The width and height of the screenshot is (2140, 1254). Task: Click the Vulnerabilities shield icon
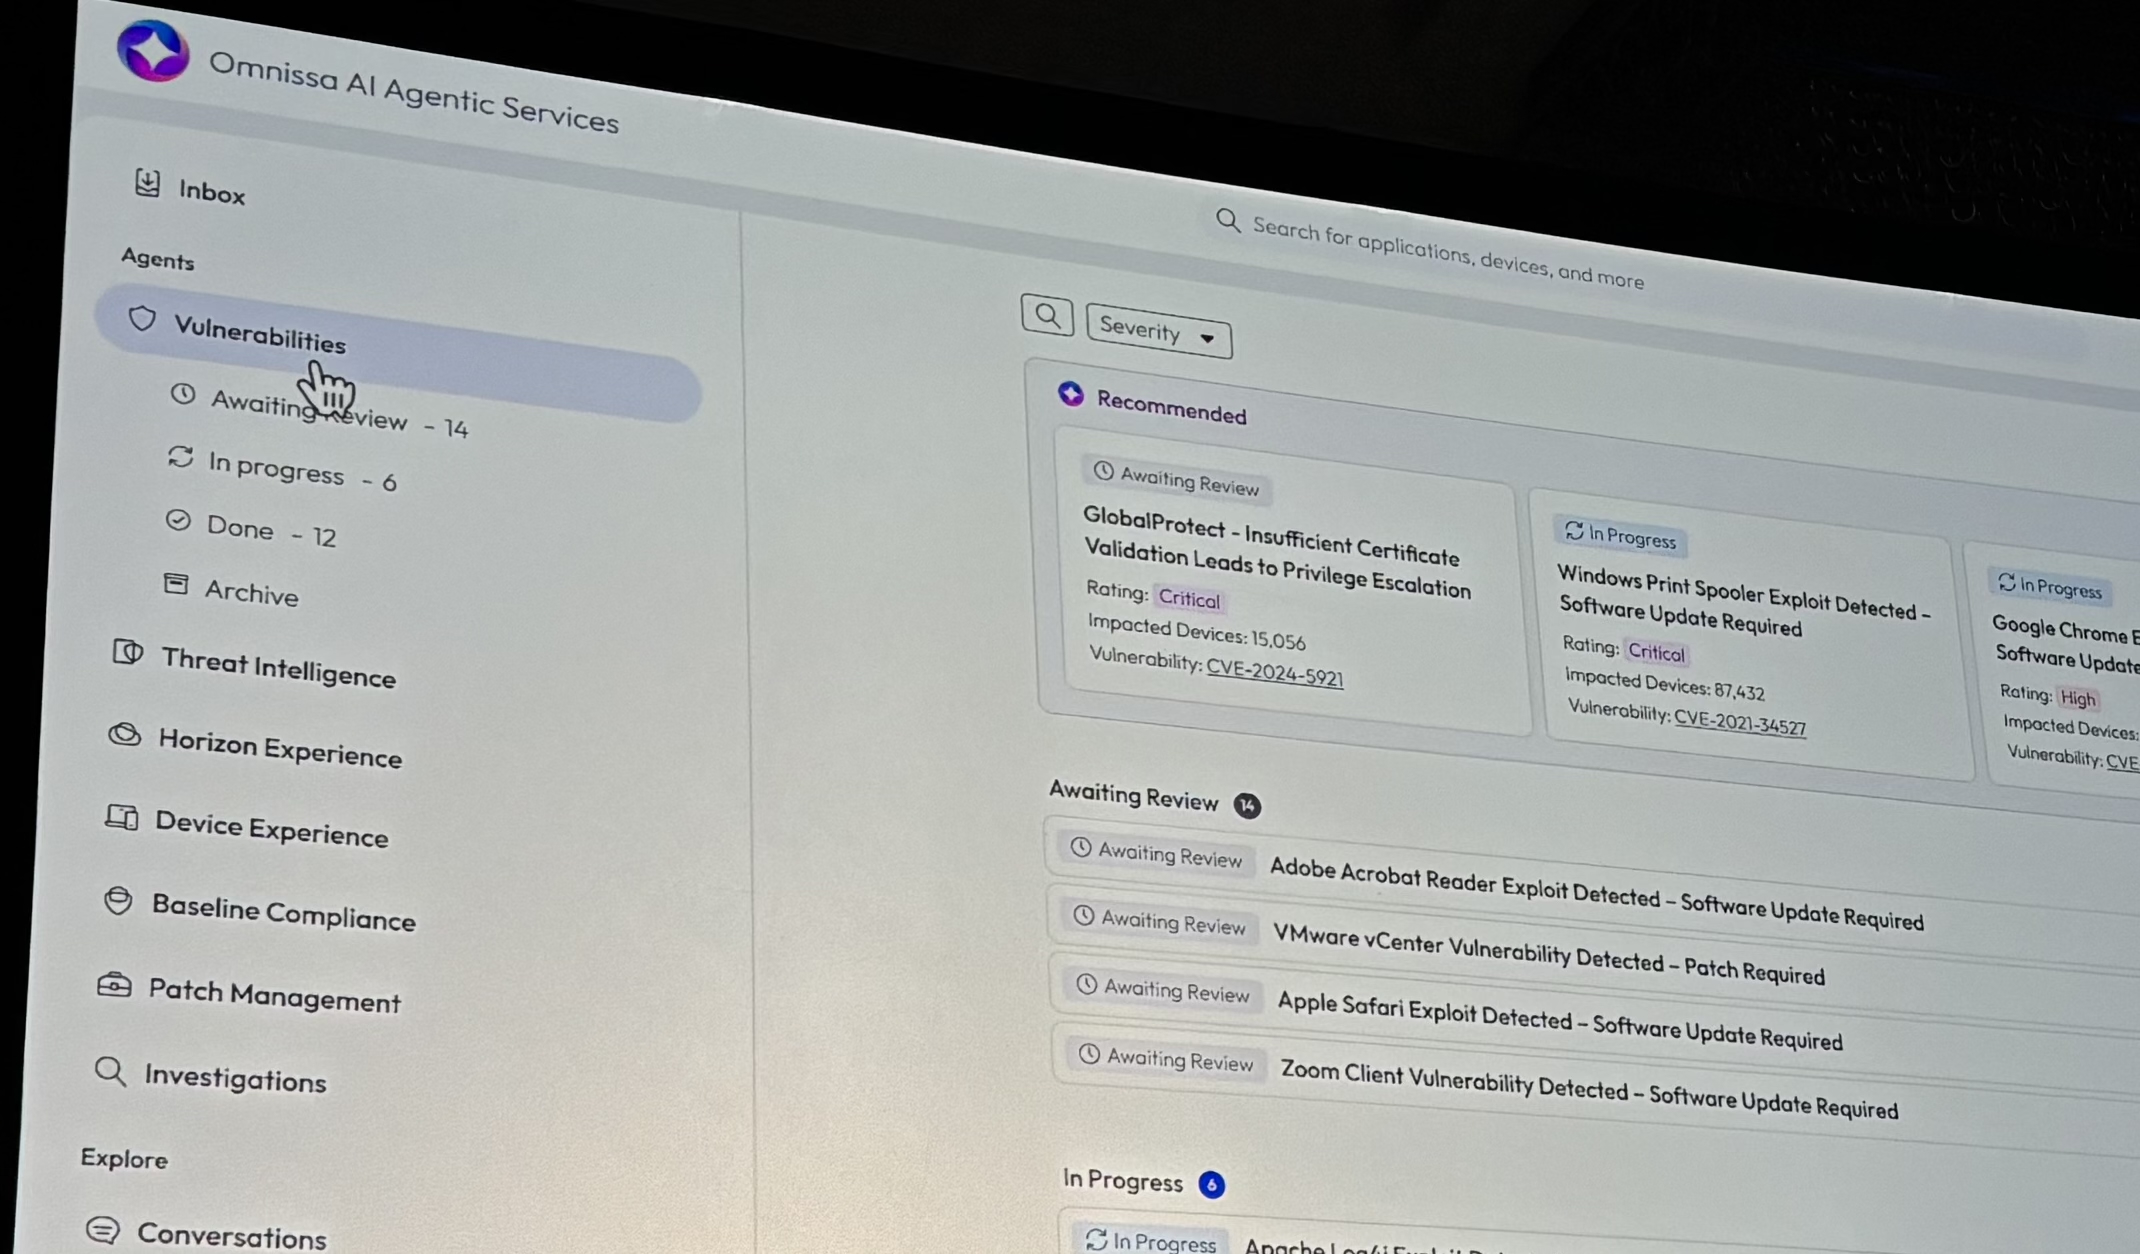[142, 319]
